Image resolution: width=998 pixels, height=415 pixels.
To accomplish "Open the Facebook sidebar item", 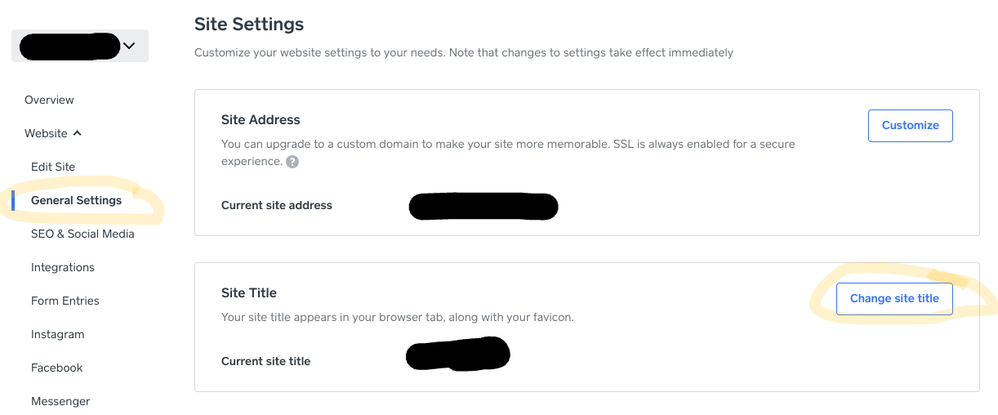I will (57, 368).
